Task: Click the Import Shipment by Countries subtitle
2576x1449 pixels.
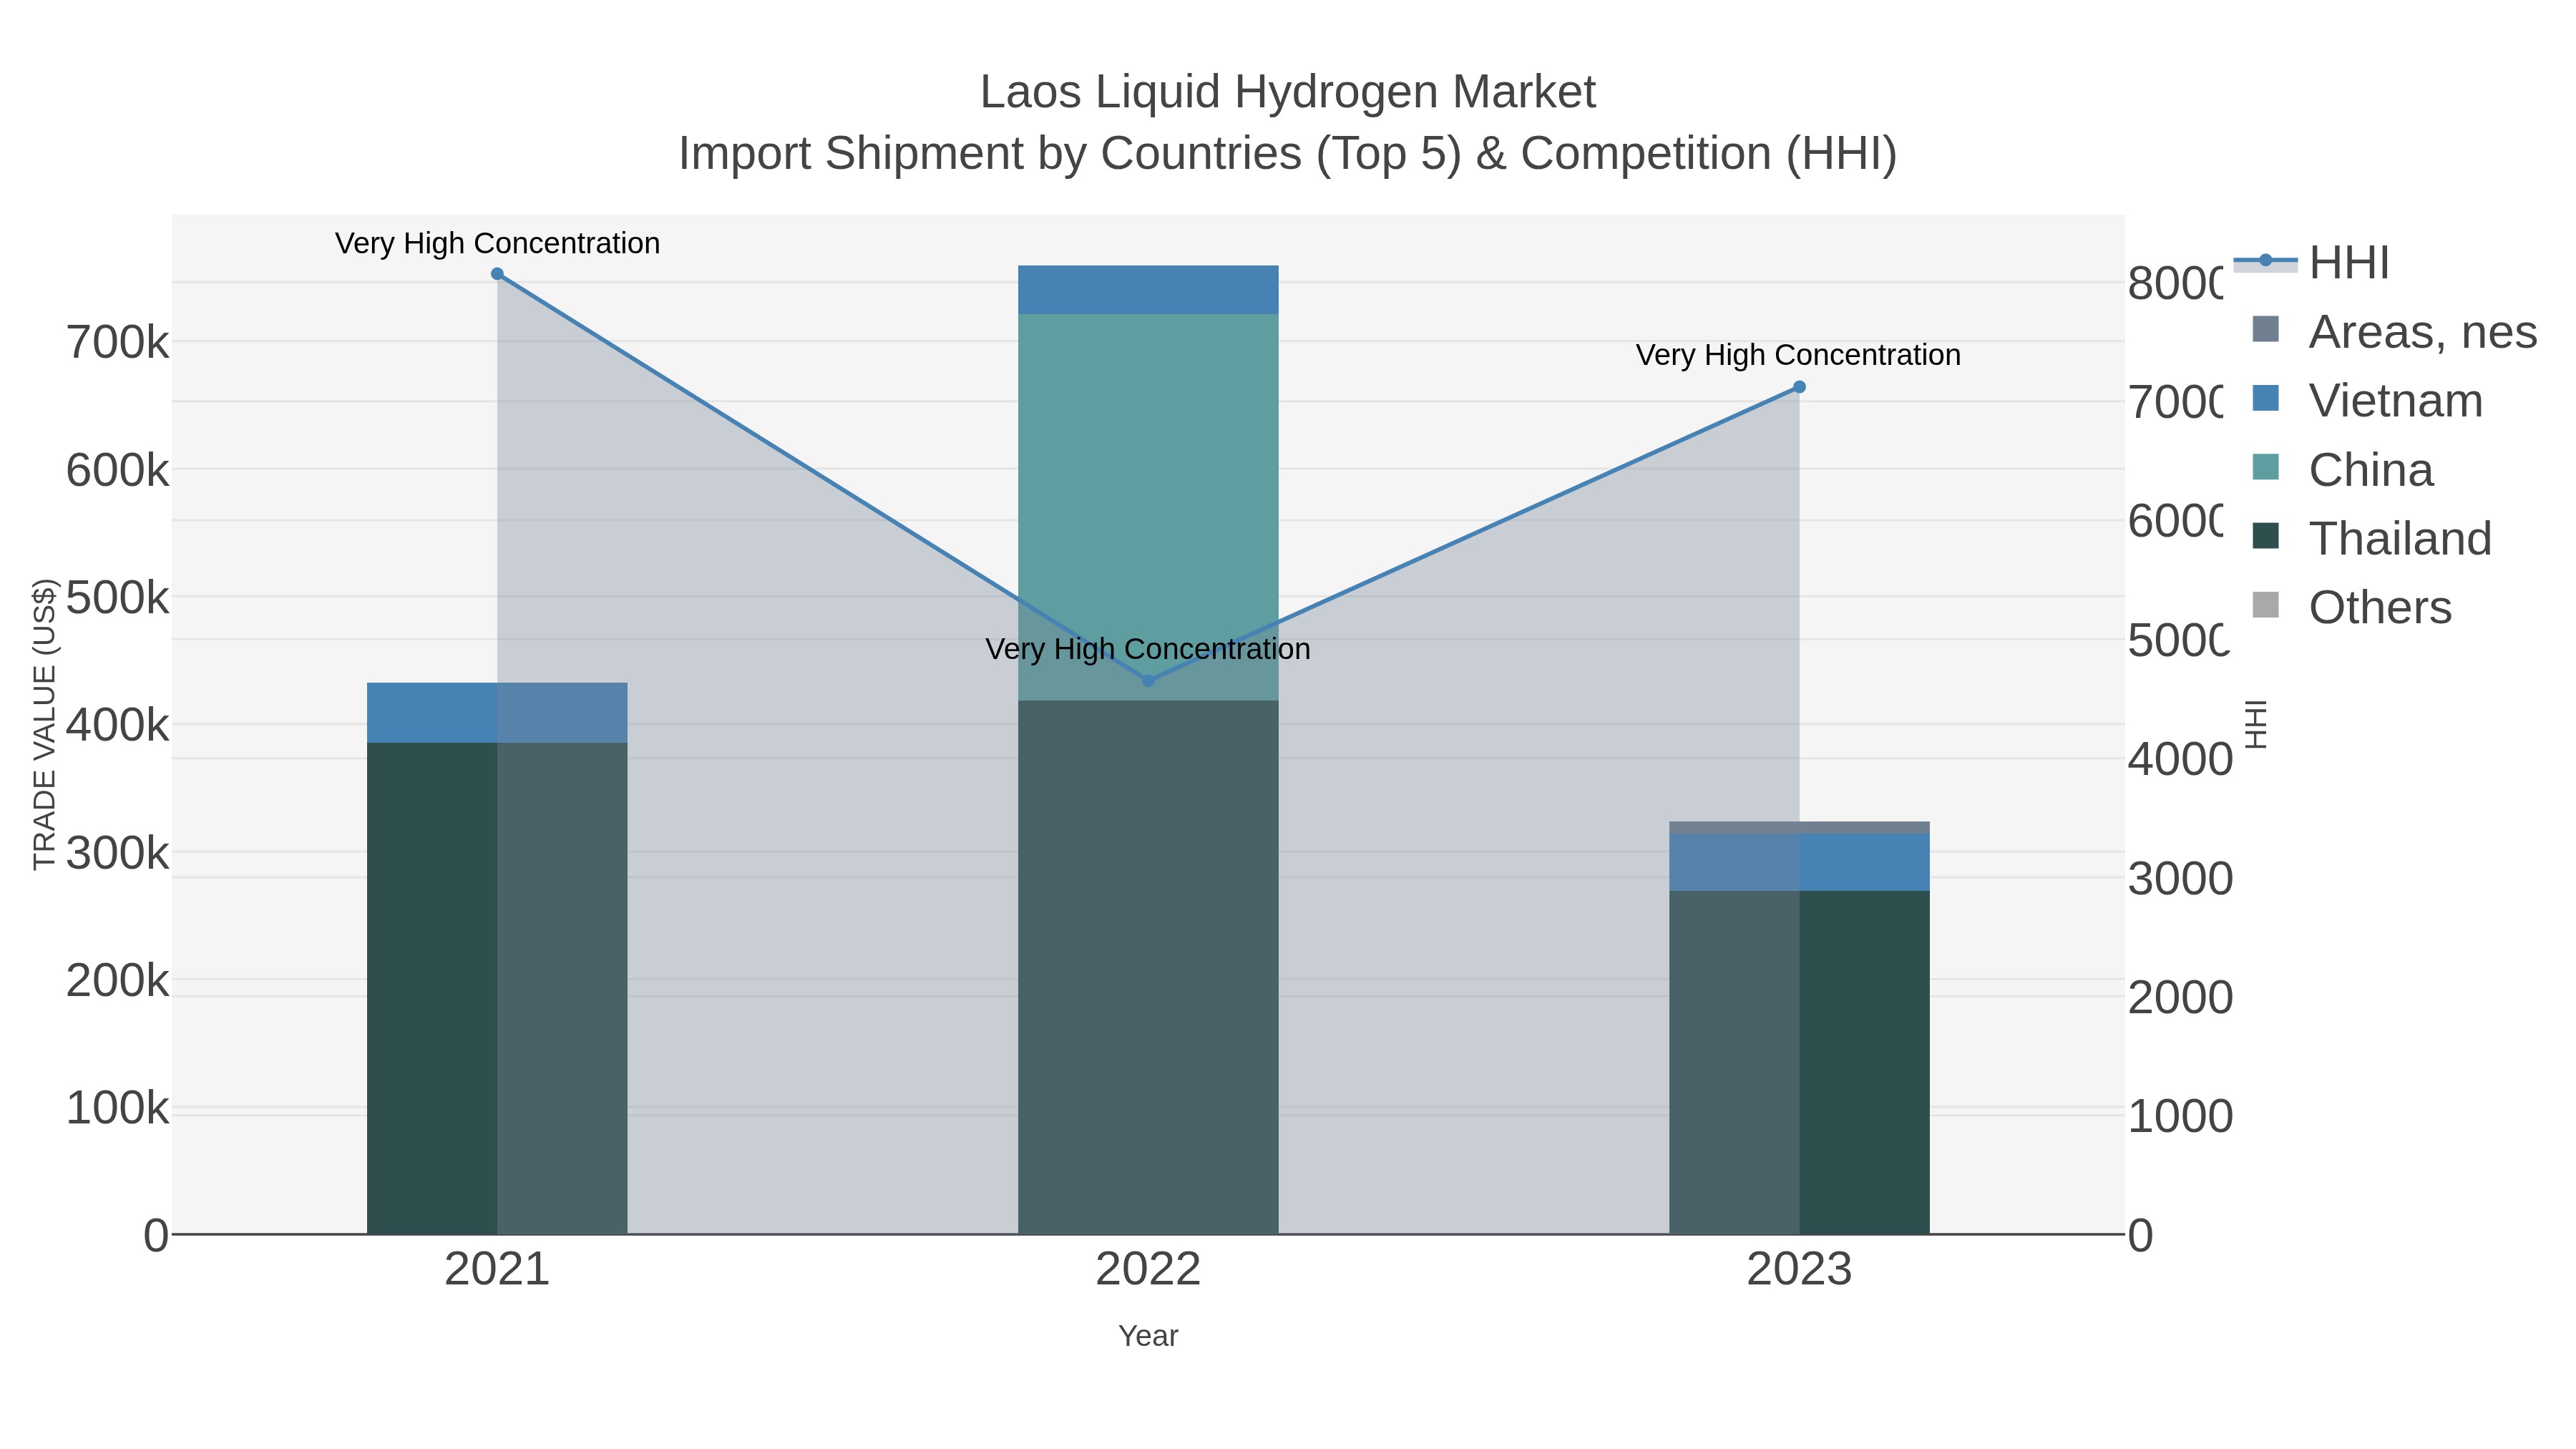Action: point(1288,154)
